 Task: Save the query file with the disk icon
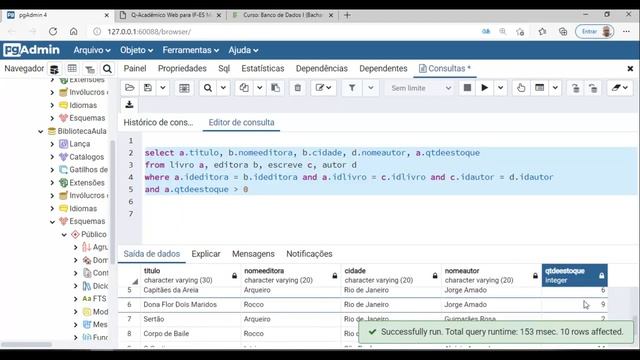point(148,88)
